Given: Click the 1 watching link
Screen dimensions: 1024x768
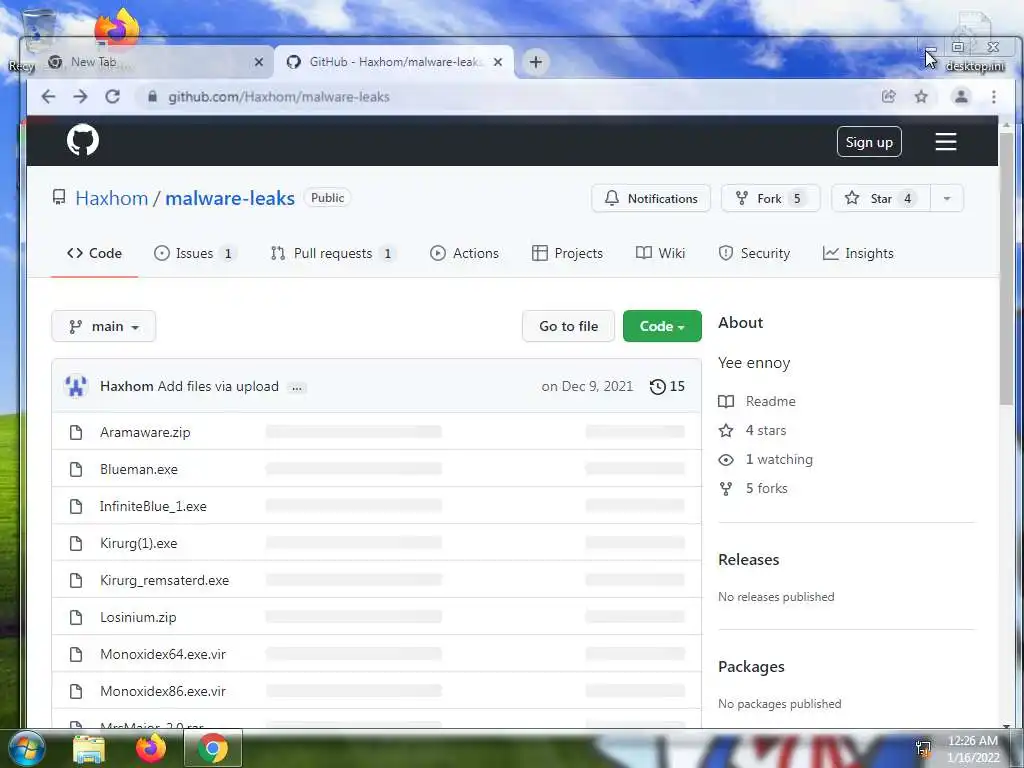Looking at the screenshot, I should (x=779, y=460).
